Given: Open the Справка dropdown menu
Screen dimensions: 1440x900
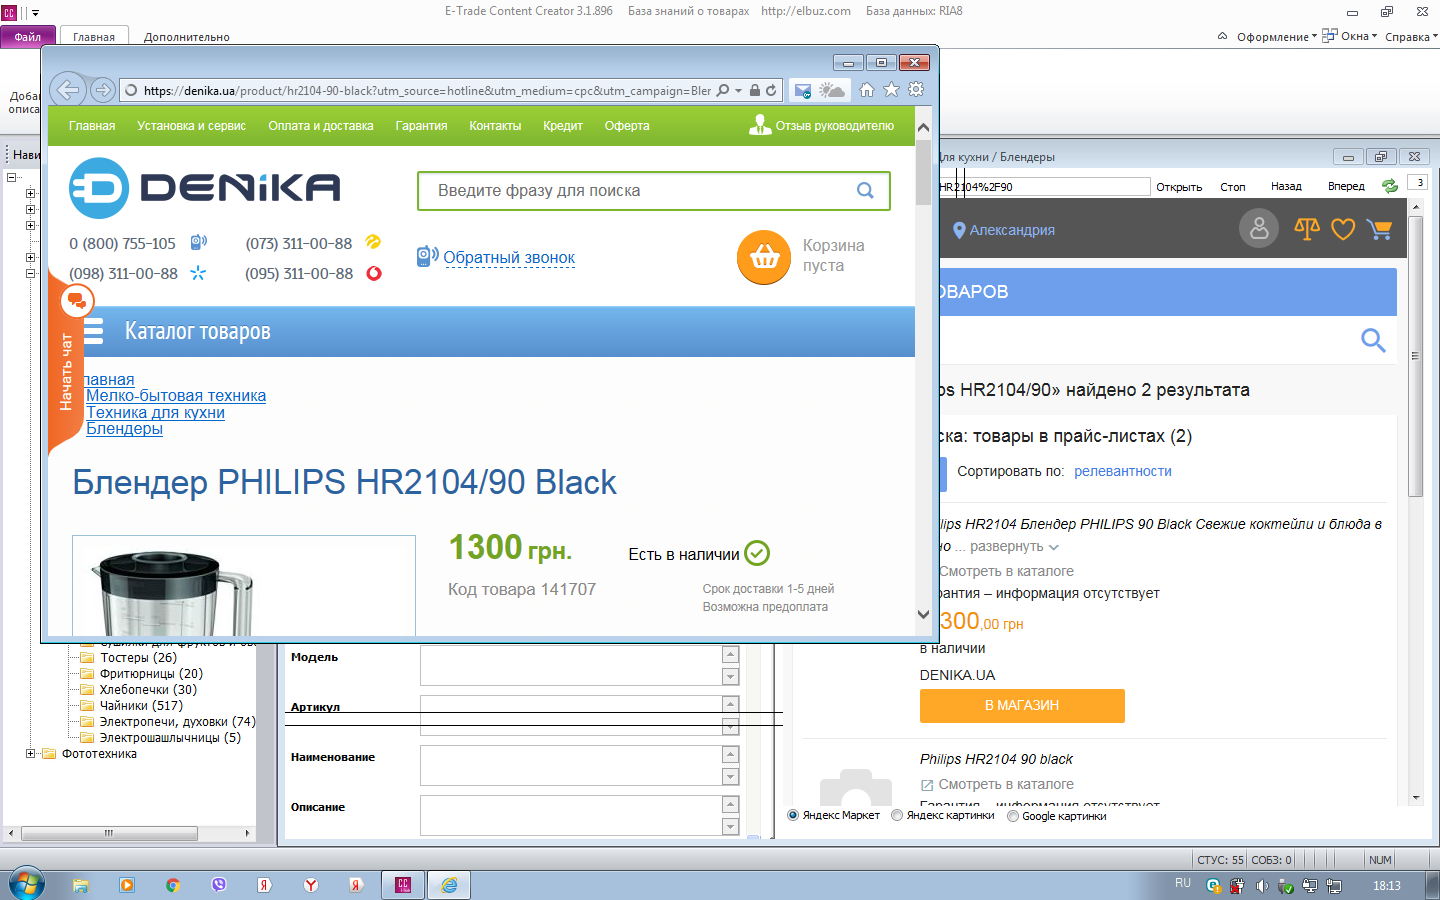Looking at the screenshot, I should click(x=1411, y=37).
